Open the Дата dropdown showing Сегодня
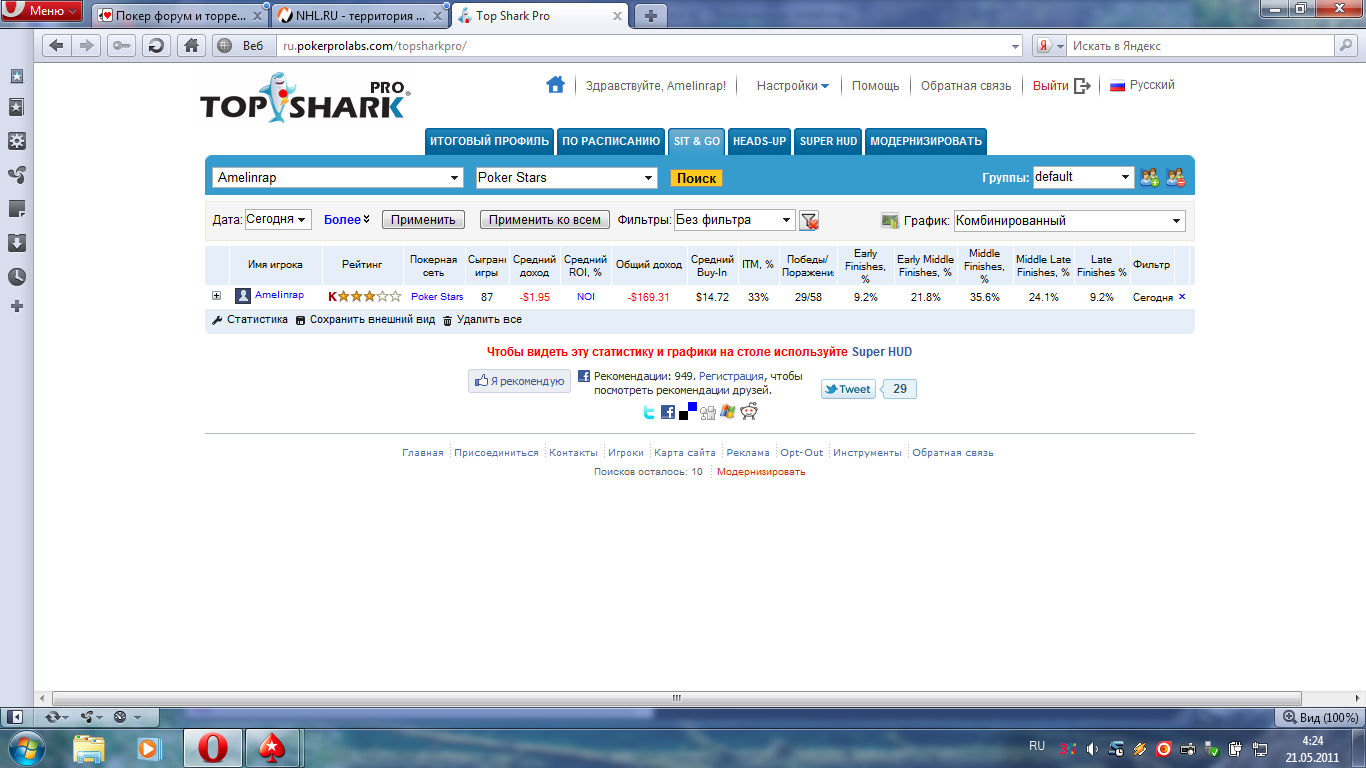This screenshot has height=768, width=1366. tap(278, 220)
